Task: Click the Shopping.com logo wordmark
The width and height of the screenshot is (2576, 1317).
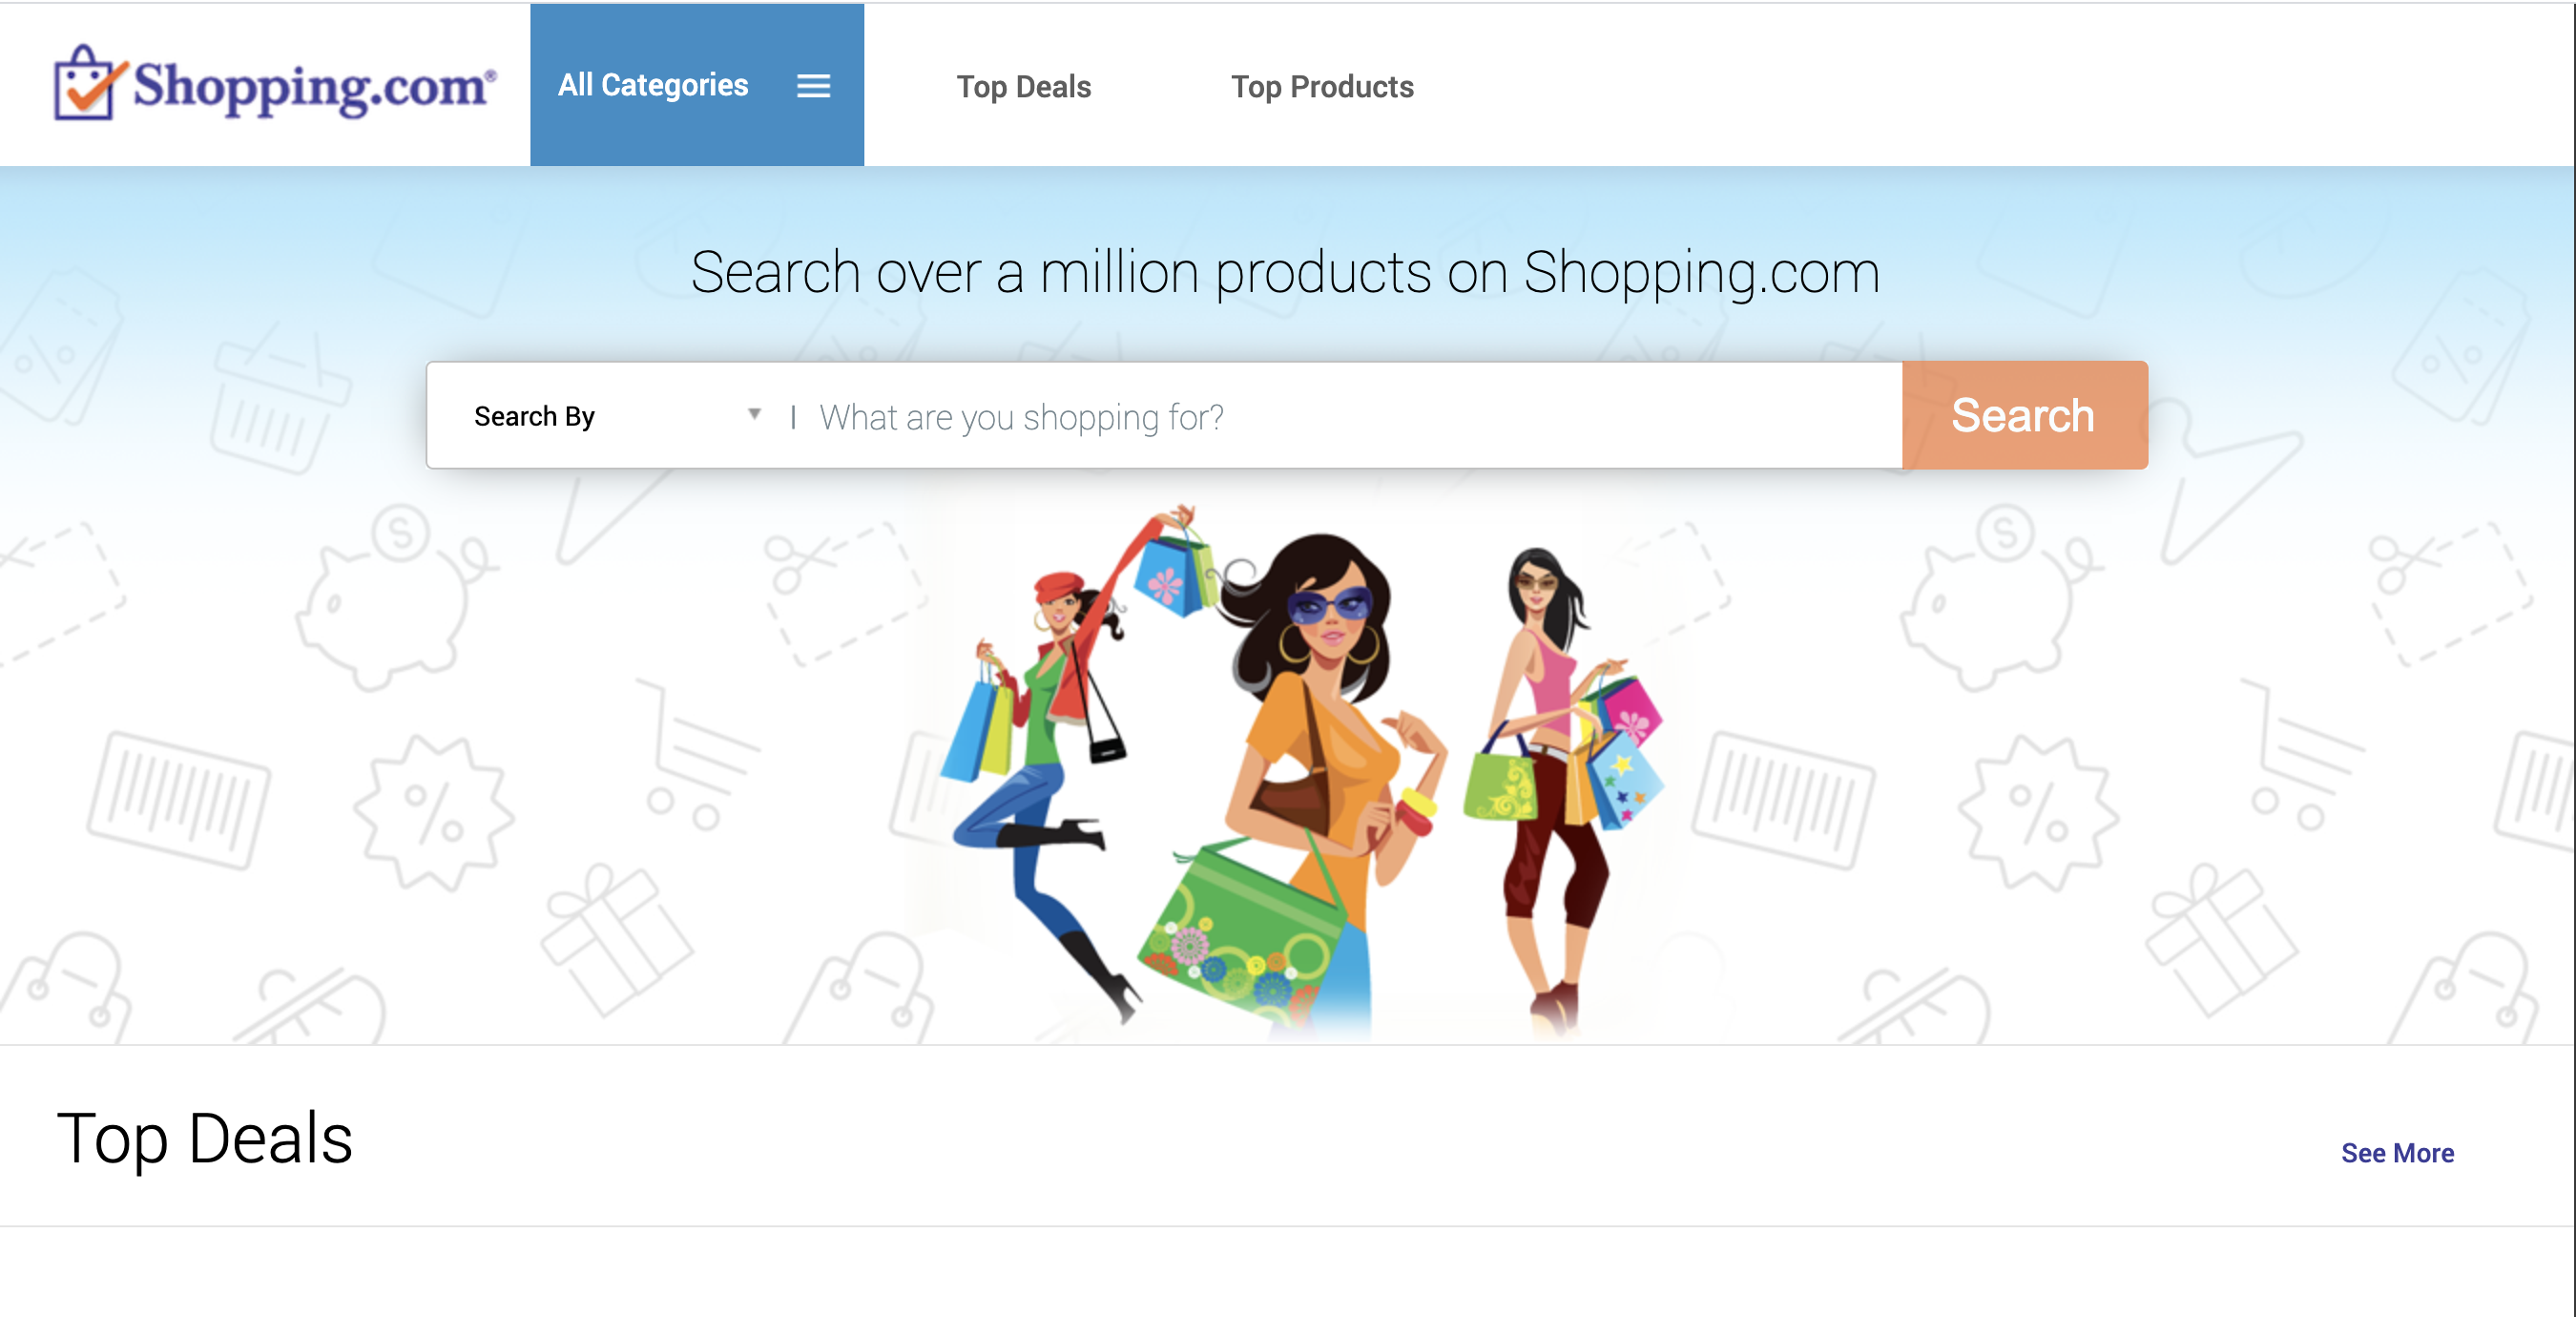Action: click(x=314, y=86)
